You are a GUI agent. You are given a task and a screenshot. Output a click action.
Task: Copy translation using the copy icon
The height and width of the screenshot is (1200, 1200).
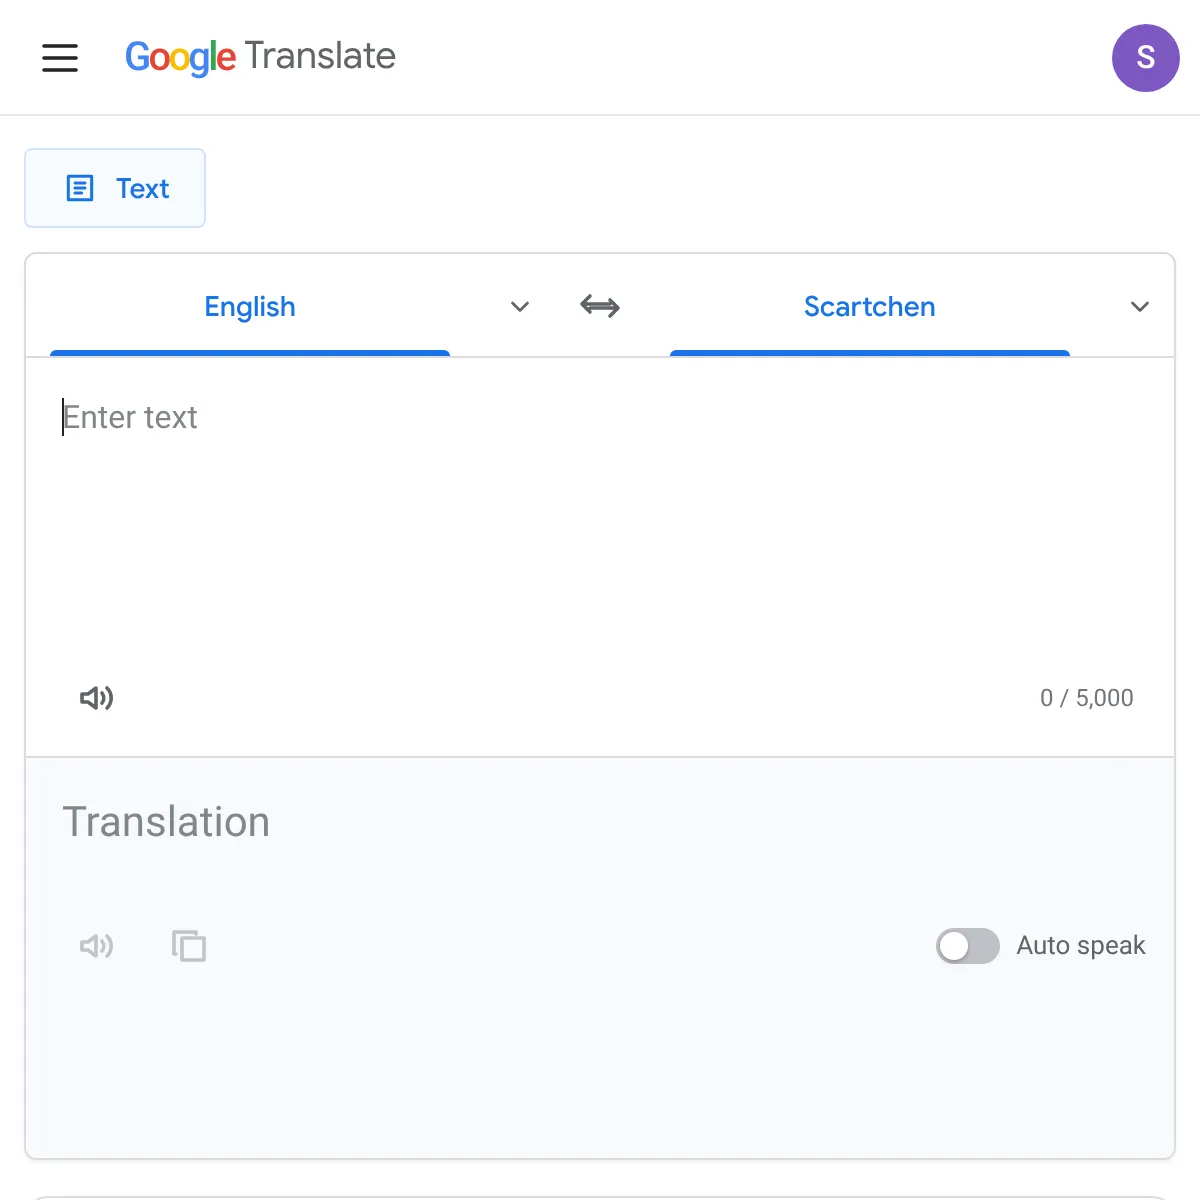pos(189,946)
